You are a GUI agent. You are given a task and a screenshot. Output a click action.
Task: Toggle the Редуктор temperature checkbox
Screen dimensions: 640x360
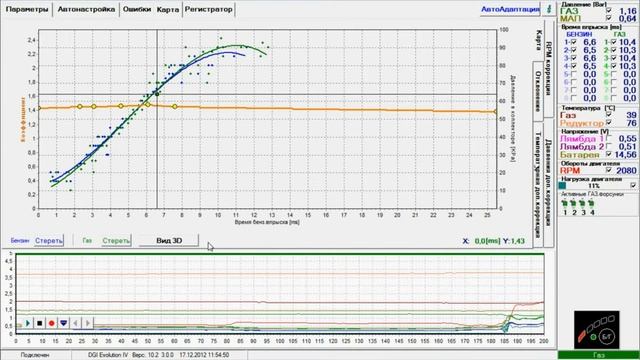[x=609, y=122]
